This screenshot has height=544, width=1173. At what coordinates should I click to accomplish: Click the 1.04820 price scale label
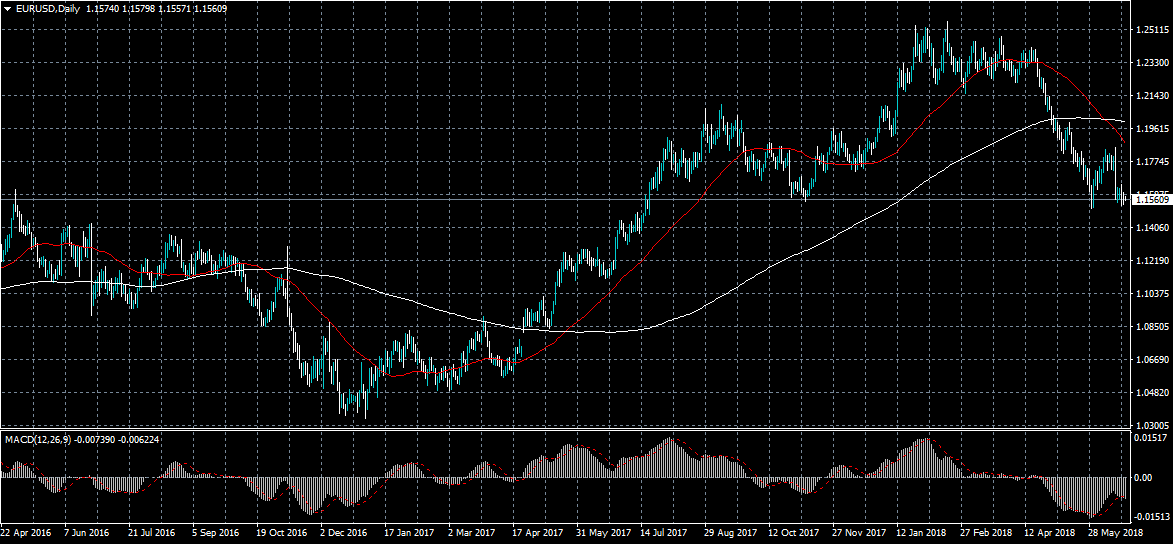tap(1152, 392)
